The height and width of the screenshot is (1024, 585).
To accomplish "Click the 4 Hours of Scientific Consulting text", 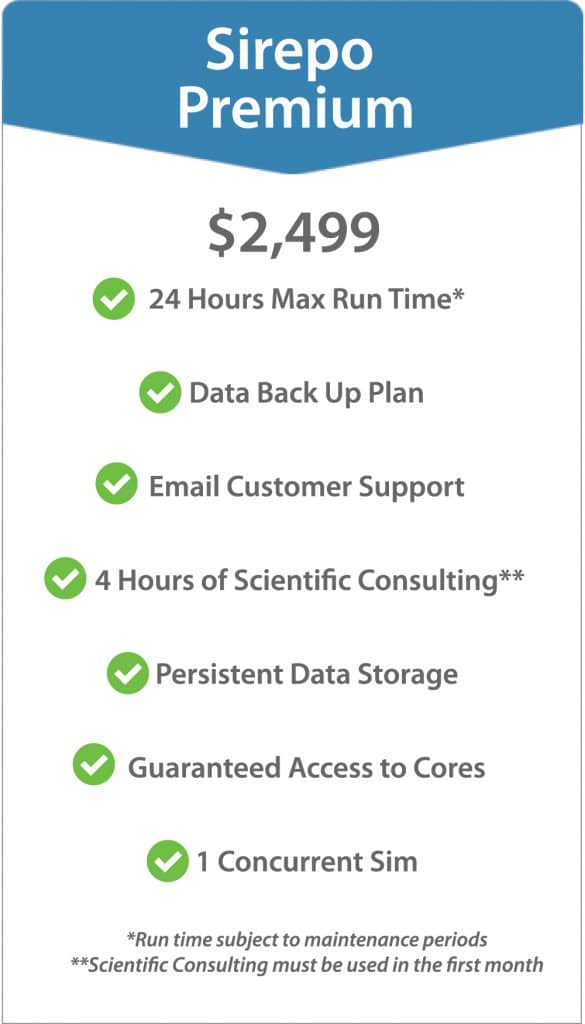I will [298, 581].
